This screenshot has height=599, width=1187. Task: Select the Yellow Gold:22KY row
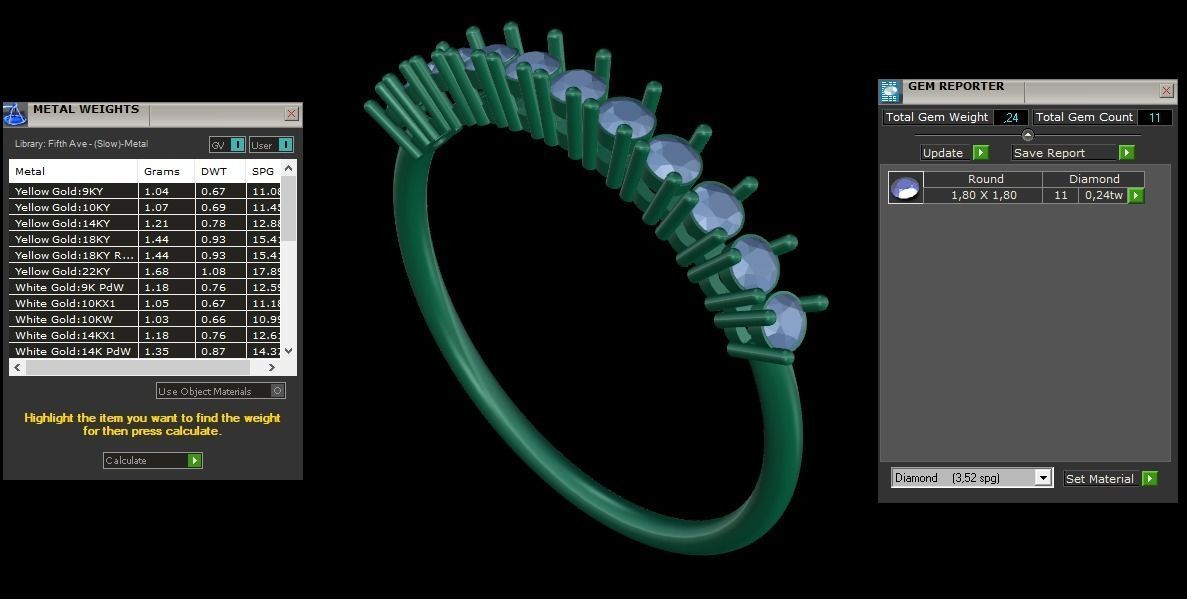[145, 271]
